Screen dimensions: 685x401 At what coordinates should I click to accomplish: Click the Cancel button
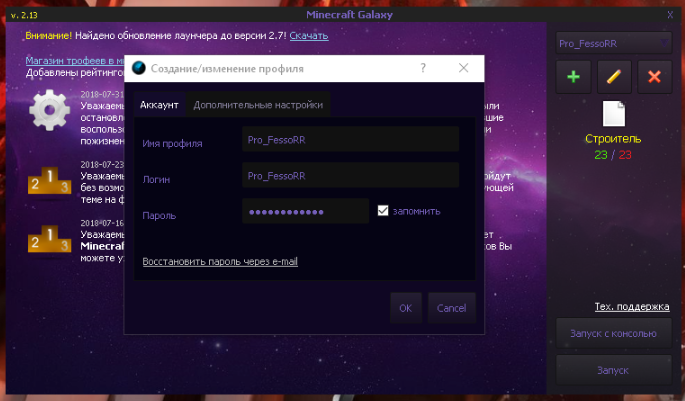pos(452,308)
